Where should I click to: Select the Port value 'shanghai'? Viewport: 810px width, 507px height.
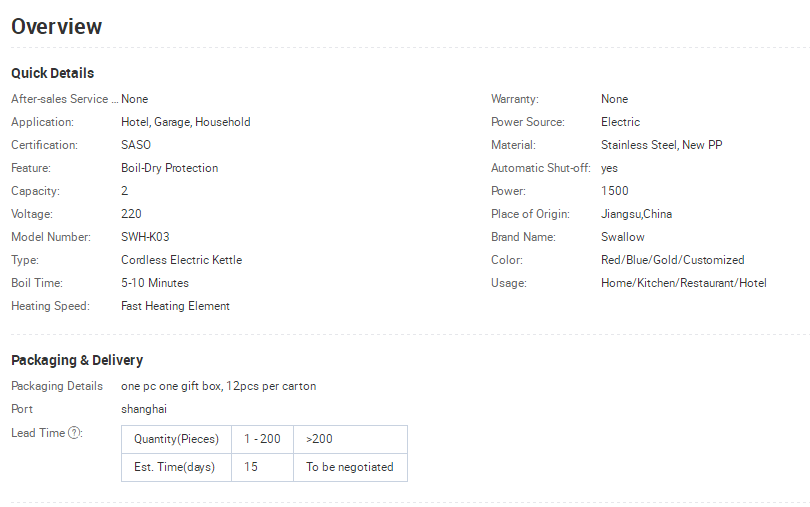coord(144,409)
